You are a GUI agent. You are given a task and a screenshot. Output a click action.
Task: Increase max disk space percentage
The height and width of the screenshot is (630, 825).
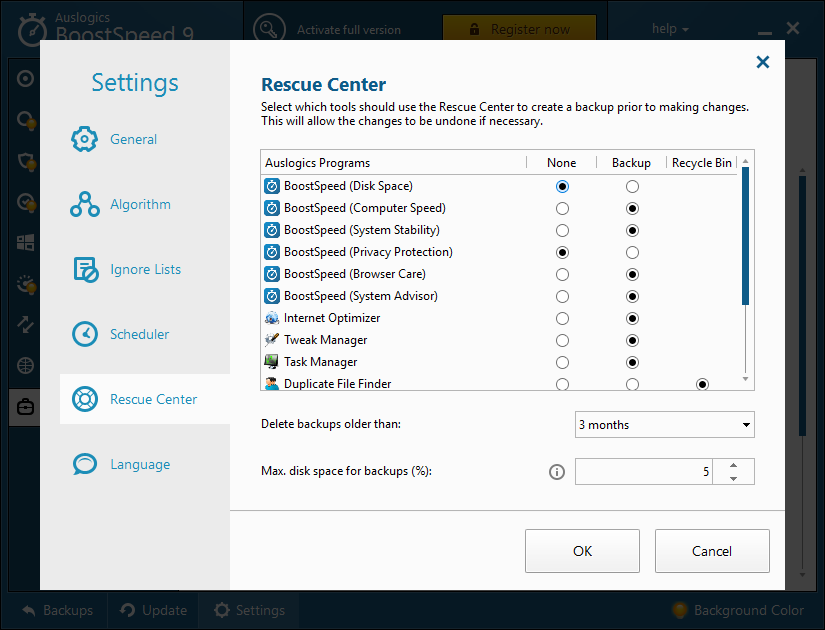[733, 465]
